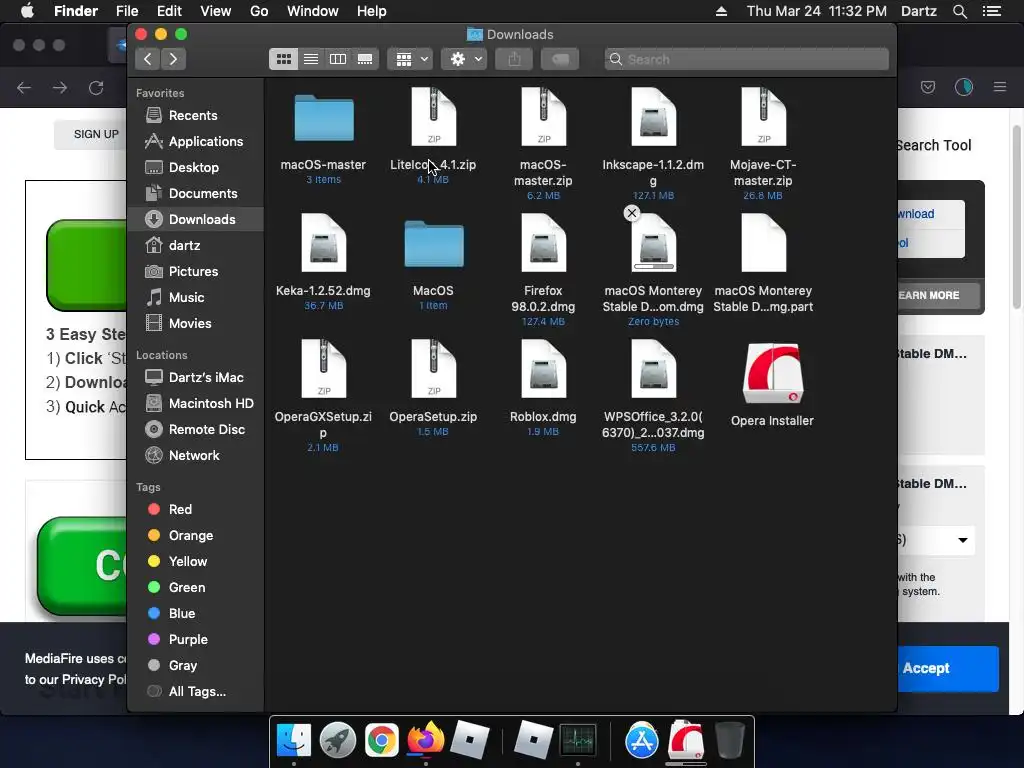The width and height of the screenshot is (1024, 768).
Task: Click the Share toolbar button
Action: point(515,59)
